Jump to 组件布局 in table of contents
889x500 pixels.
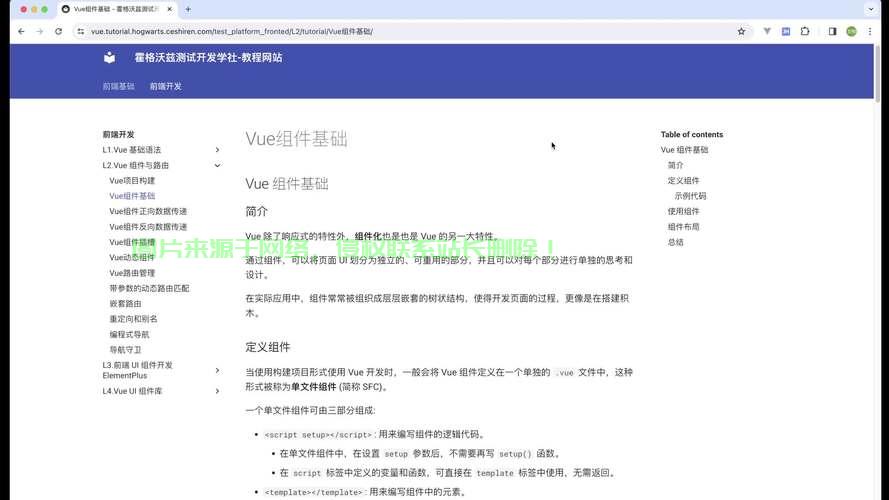pos(683,227)
